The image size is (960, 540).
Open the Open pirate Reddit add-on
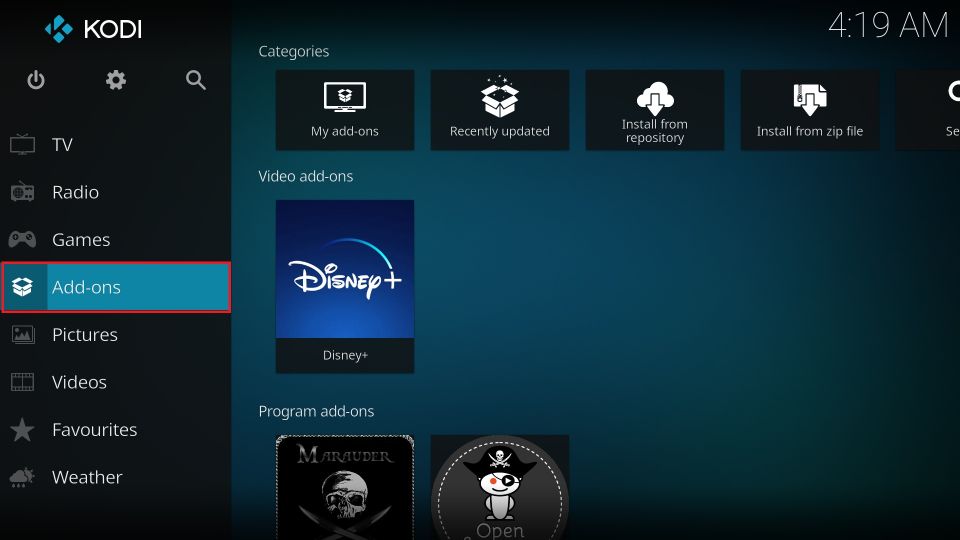click(x=500, y=487)
